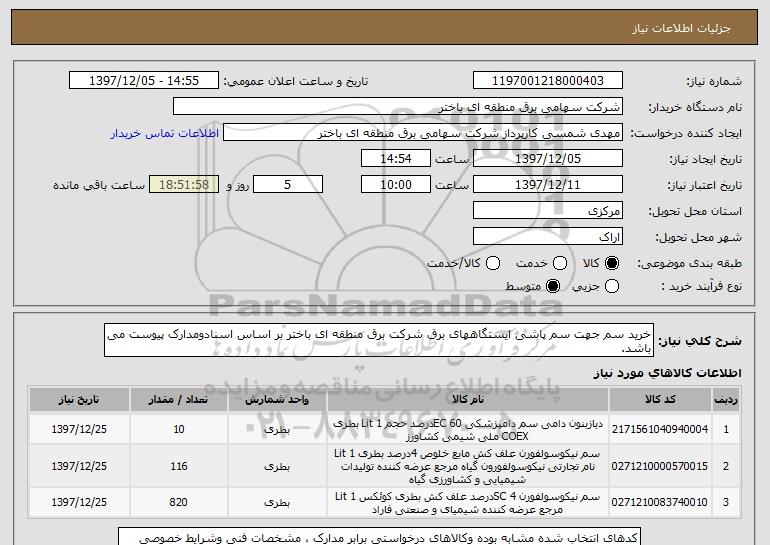Choose the متوسط purchase type radio
This screenshot has width=770, height=545.
coord(553,286)
